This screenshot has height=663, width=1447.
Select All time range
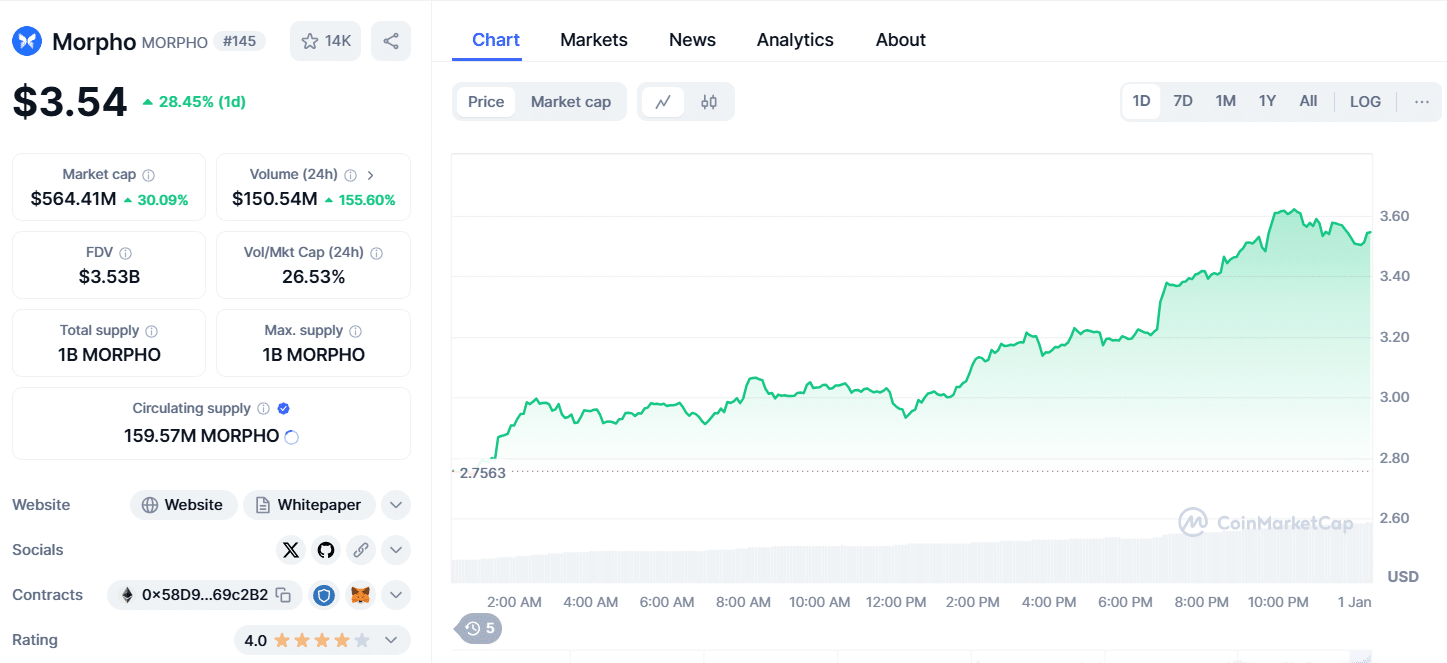pos(1308,101)
